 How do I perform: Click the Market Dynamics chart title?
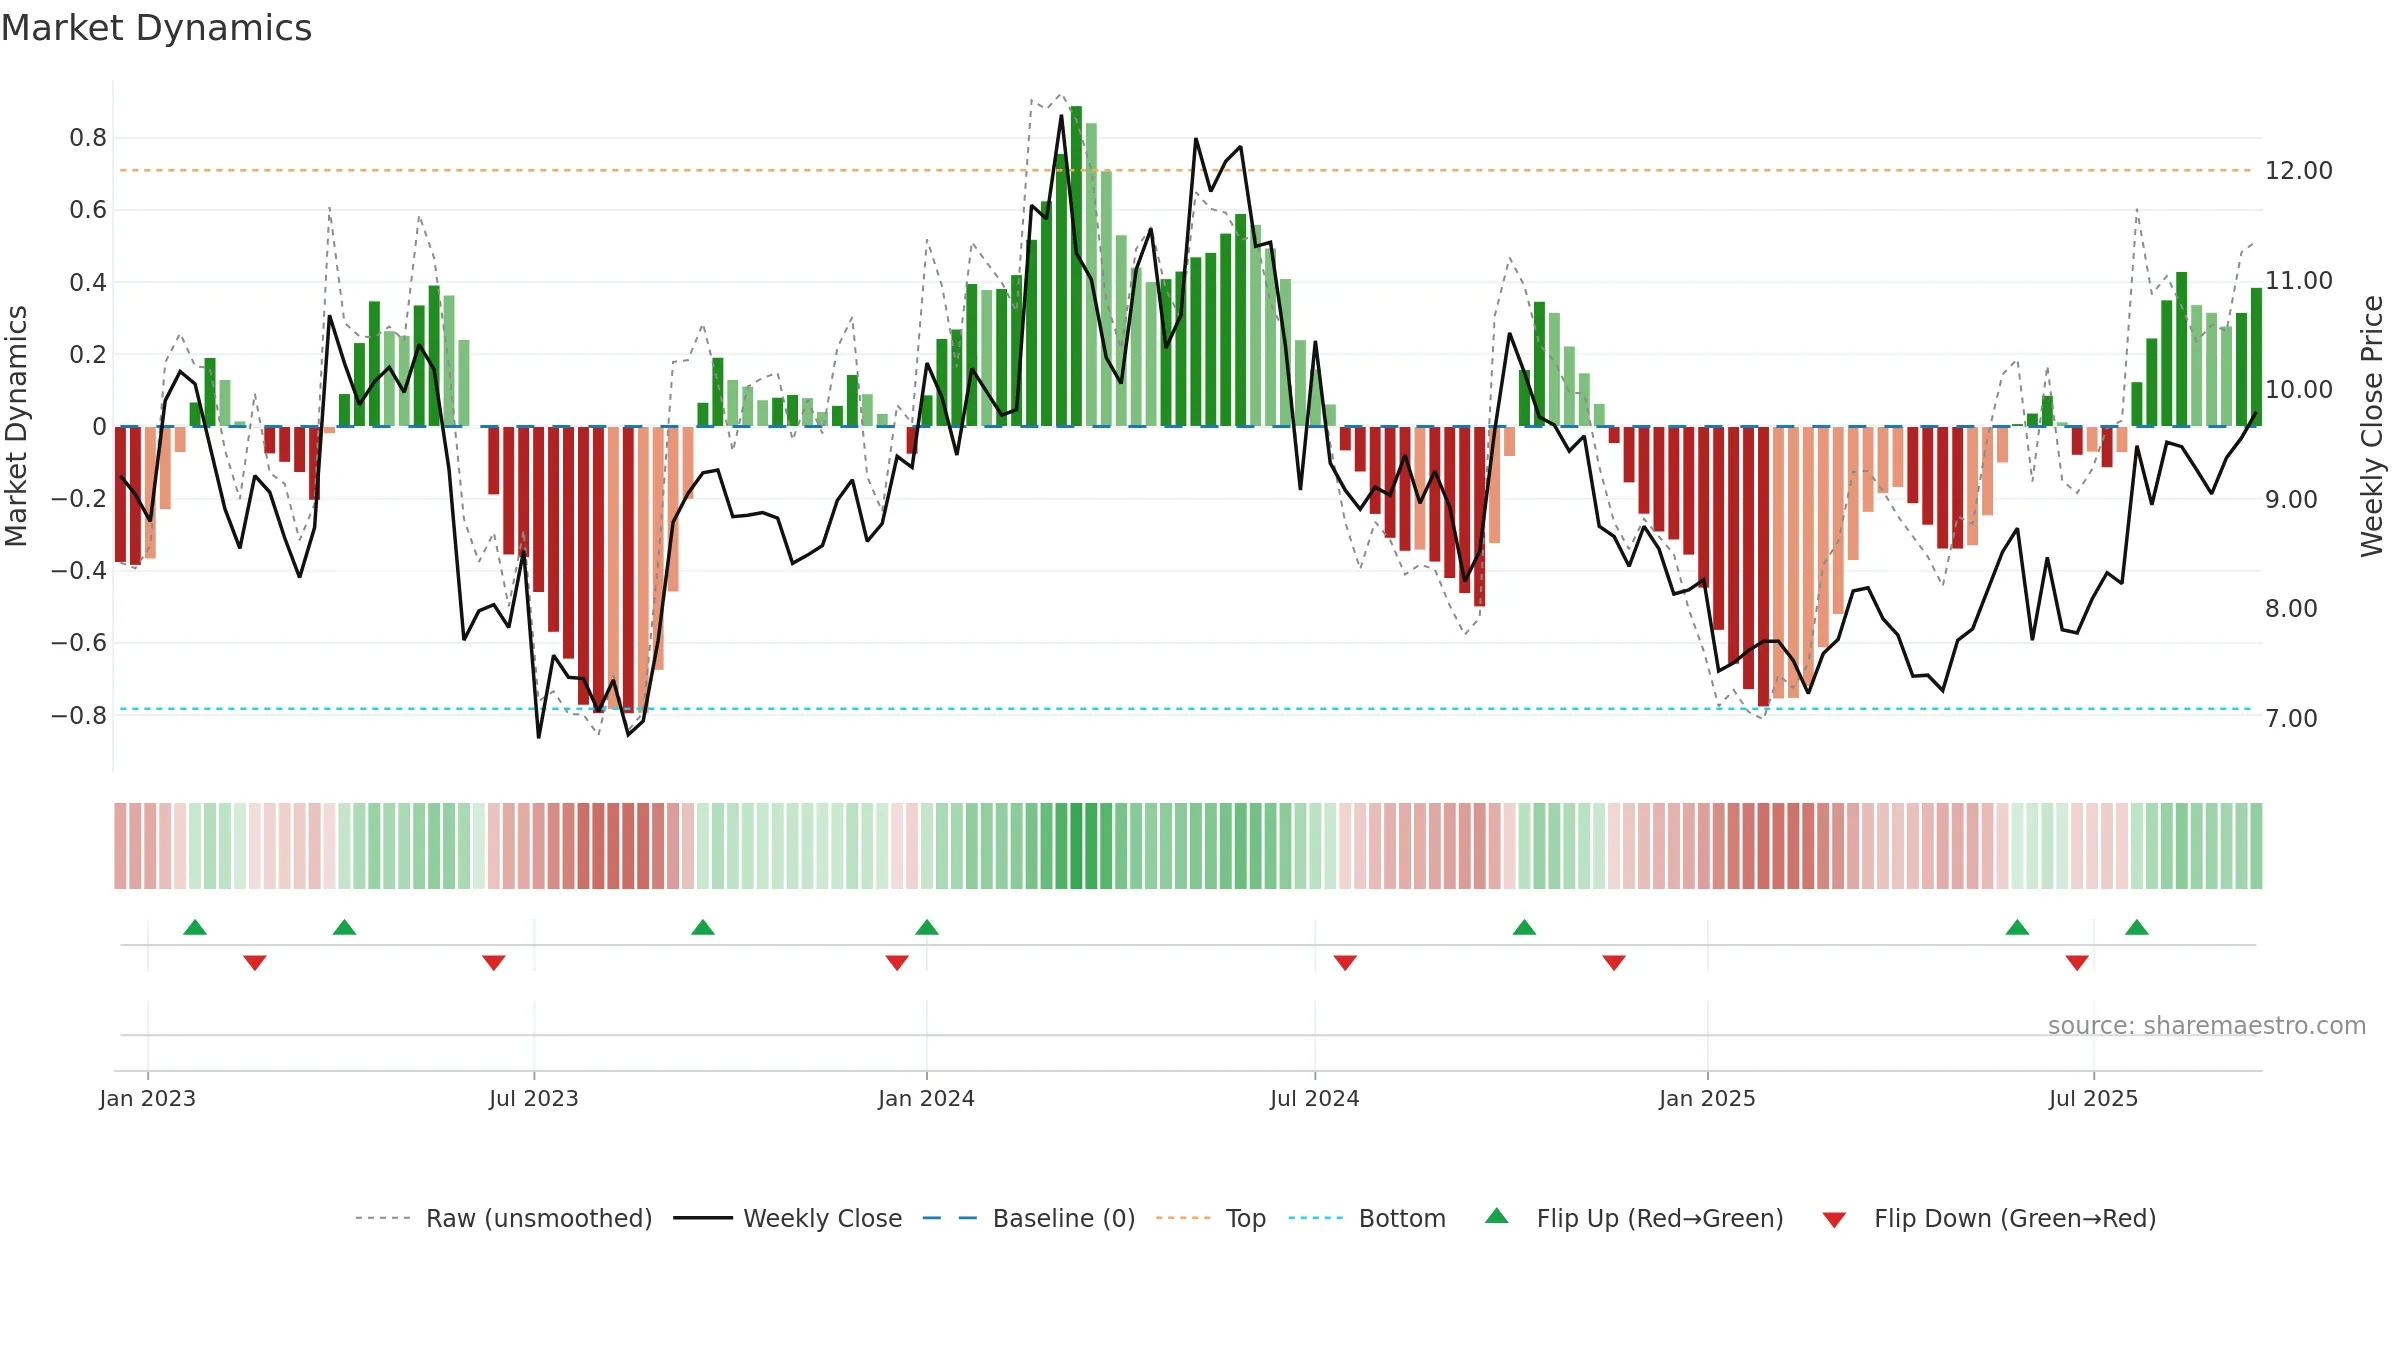click(156, 28)
